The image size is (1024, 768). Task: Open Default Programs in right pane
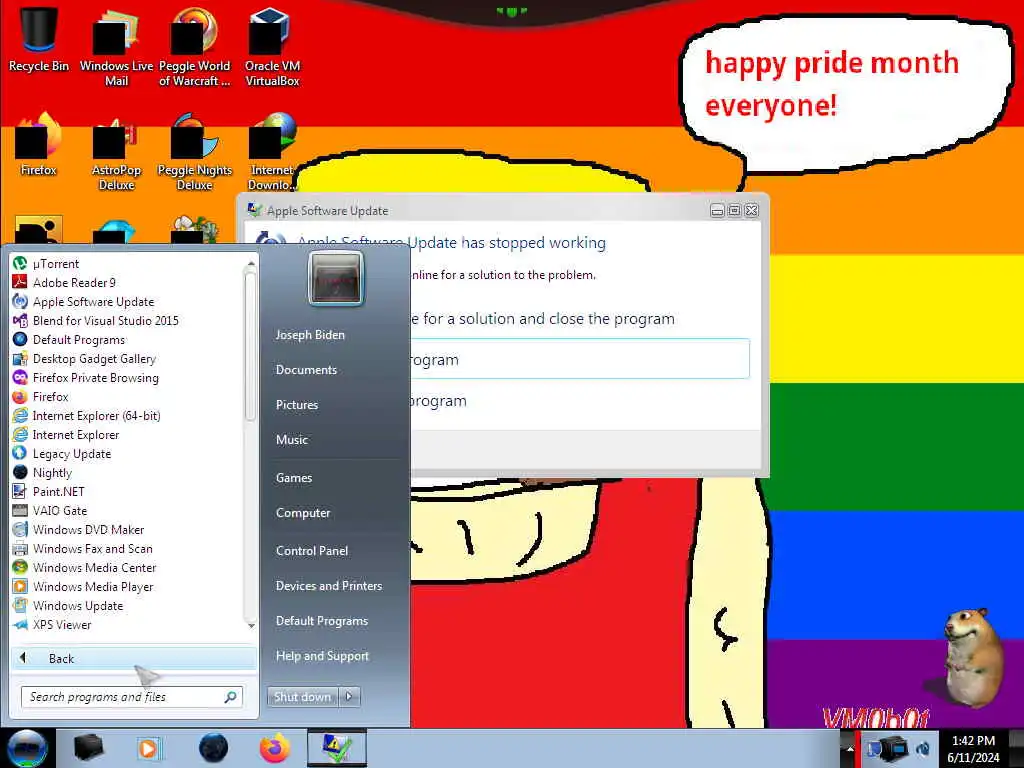point(321,621)
